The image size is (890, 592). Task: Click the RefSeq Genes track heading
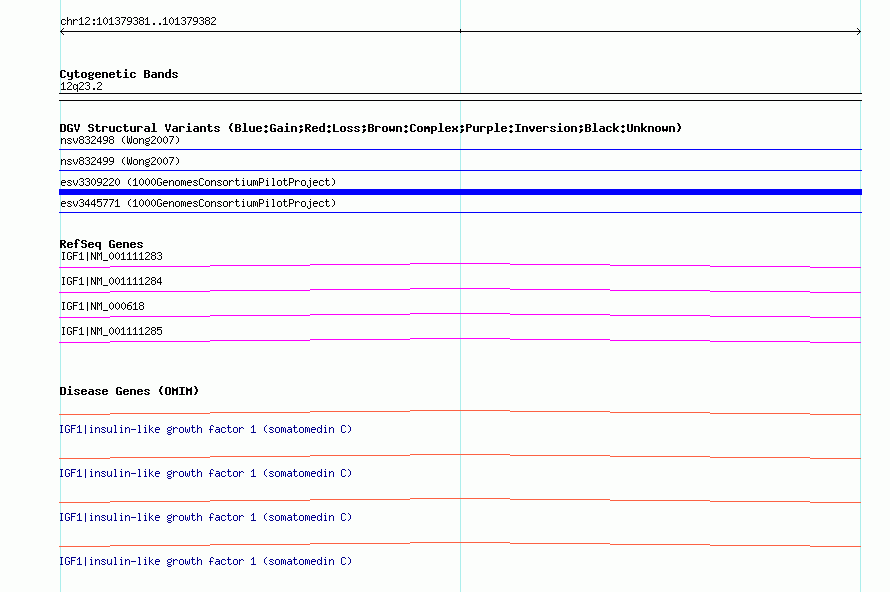point(101,244)
